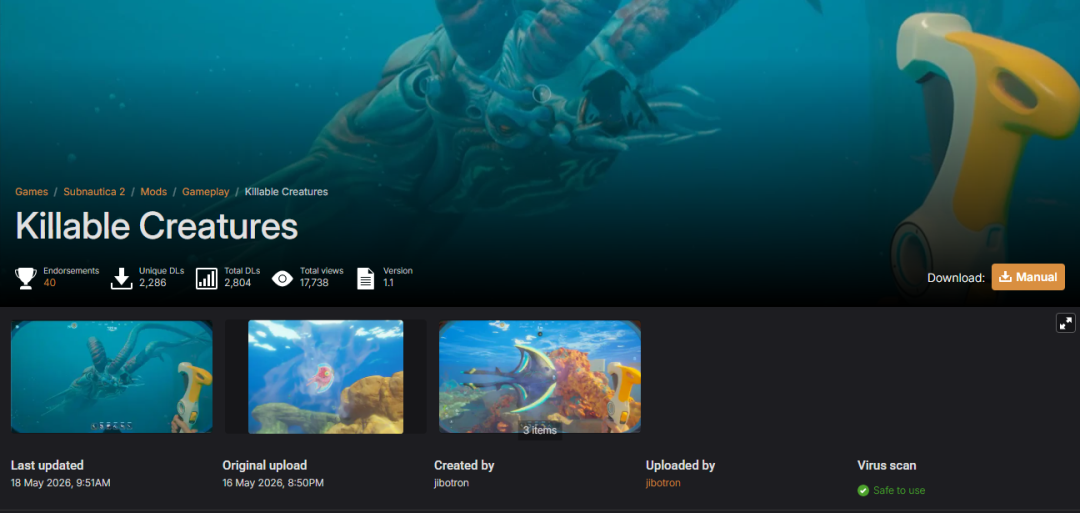This screenshot has width=1080, height=513.
Task: Click the Virus scan label
Action: (886, 465)
